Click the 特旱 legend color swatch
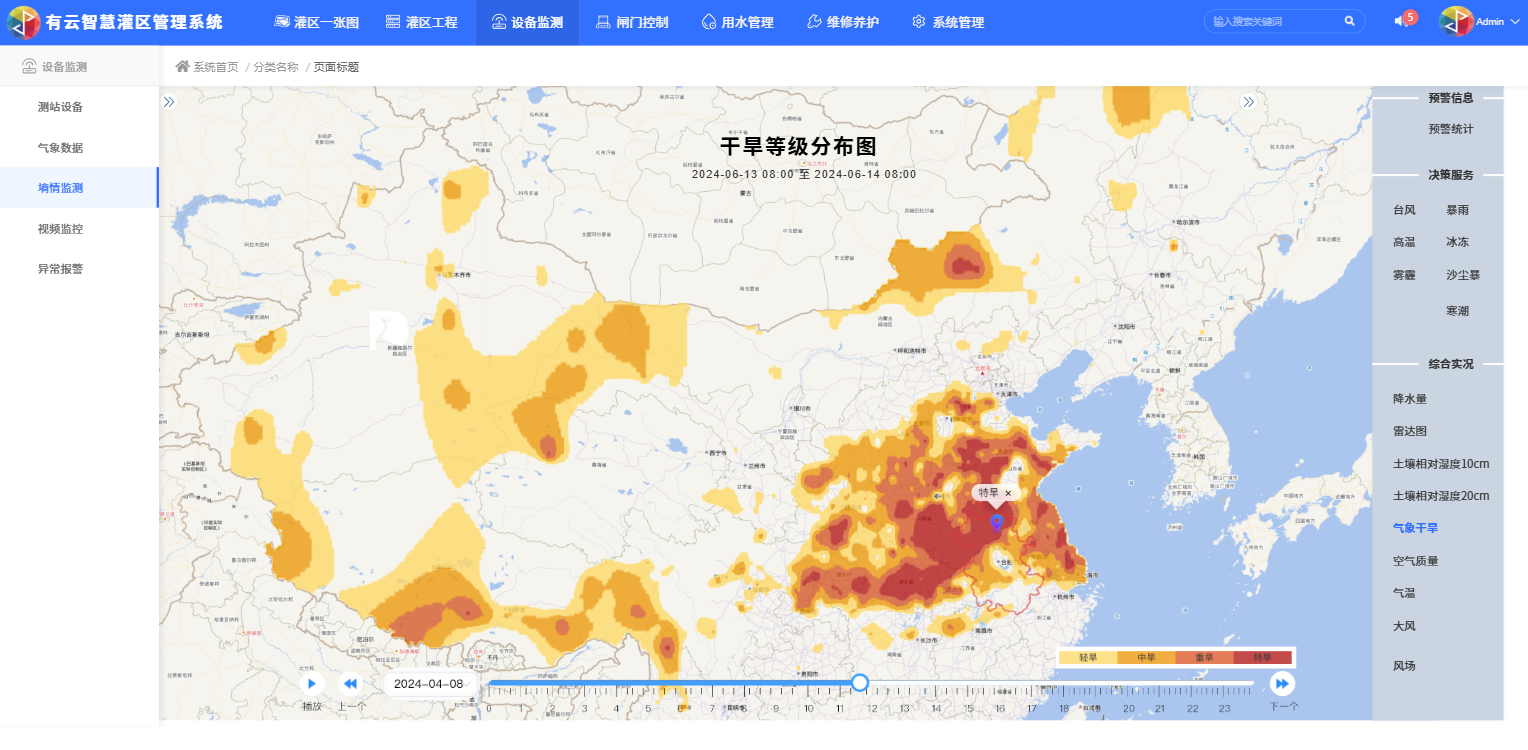The width and height of the screenshot is (1528, 750). coord(1264,657)
